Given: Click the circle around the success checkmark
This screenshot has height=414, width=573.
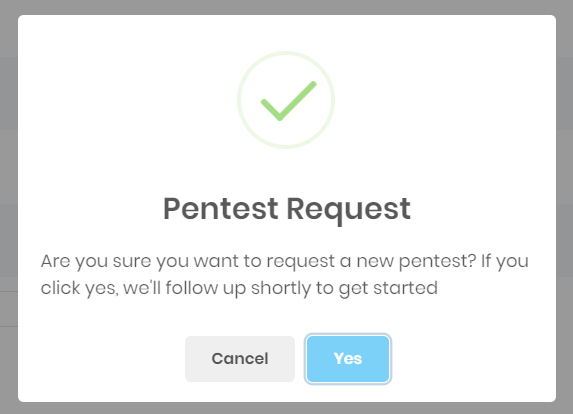Looking at the screenshot, I should click(286, 100).
